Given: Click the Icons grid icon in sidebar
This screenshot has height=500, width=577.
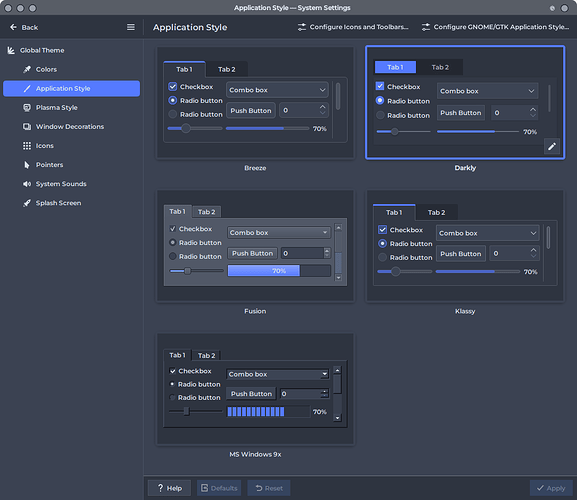Looking at the screenshot, I should (27, 146).
